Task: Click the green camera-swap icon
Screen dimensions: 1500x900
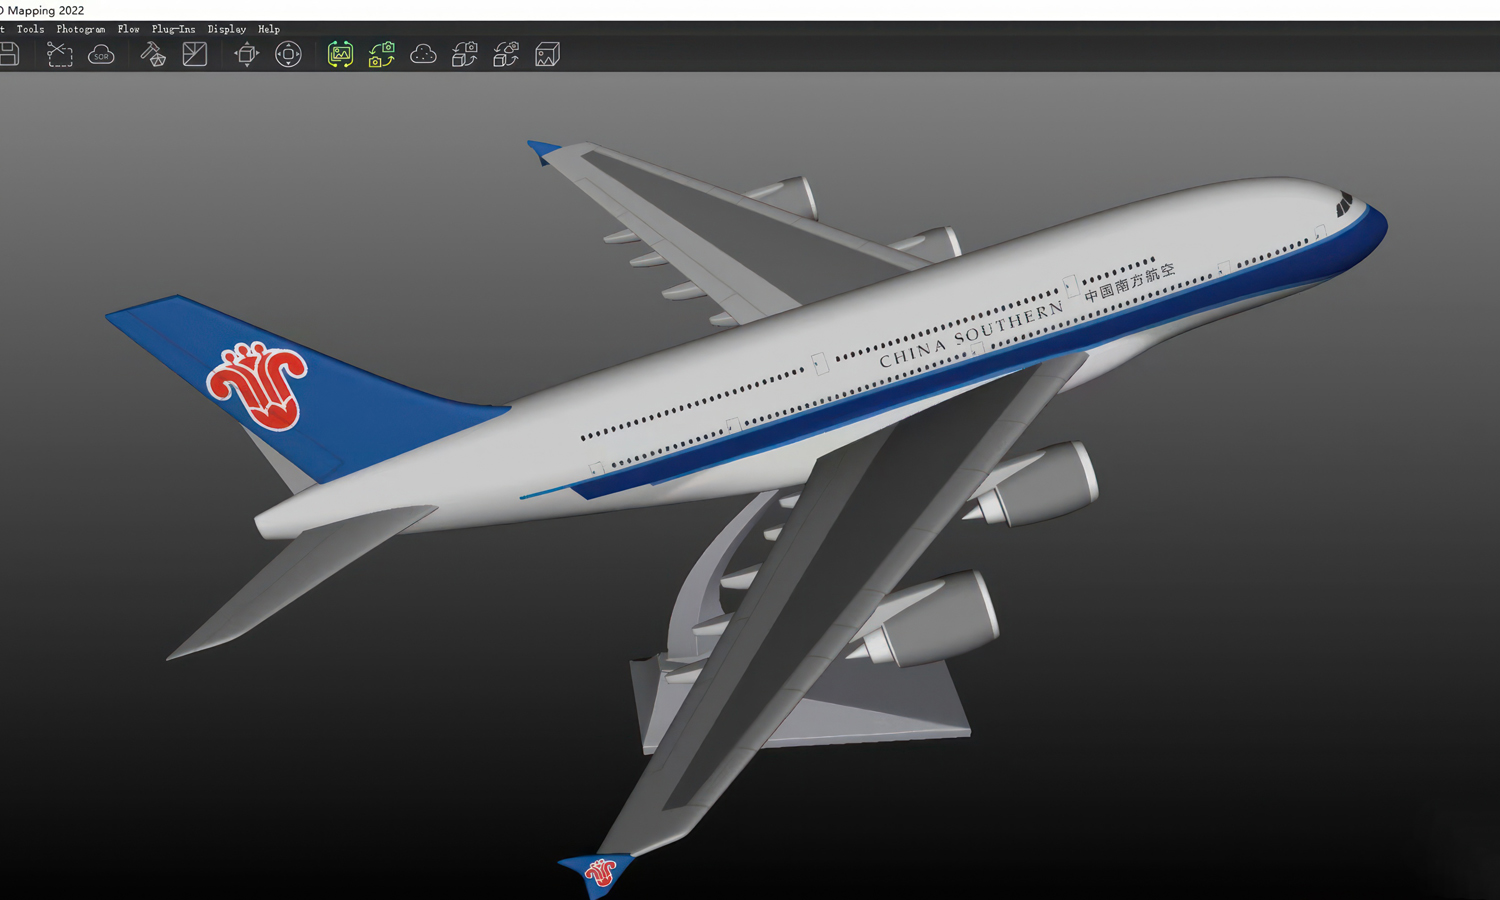Action: (381, 54)
